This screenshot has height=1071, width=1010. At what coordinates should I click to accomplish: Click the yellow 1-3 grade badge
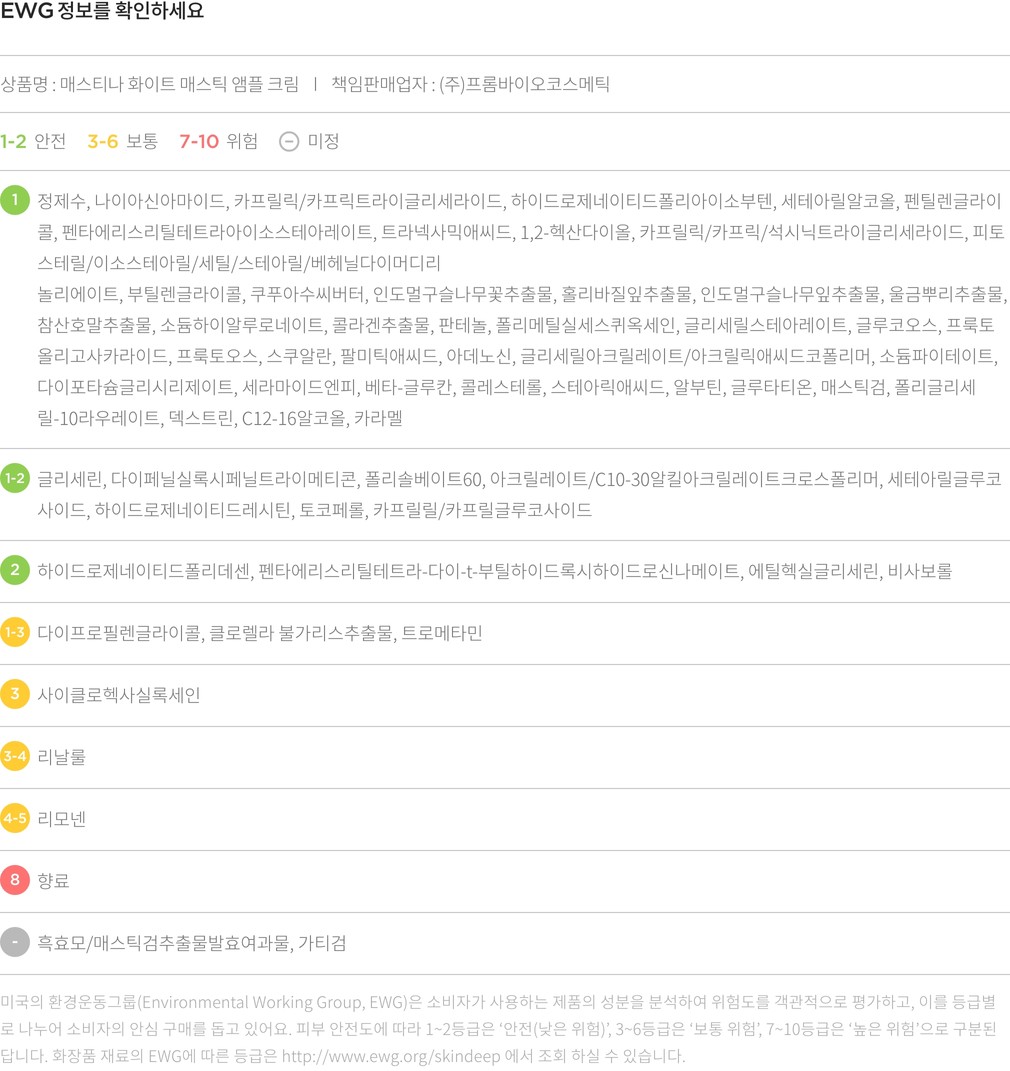15,632
